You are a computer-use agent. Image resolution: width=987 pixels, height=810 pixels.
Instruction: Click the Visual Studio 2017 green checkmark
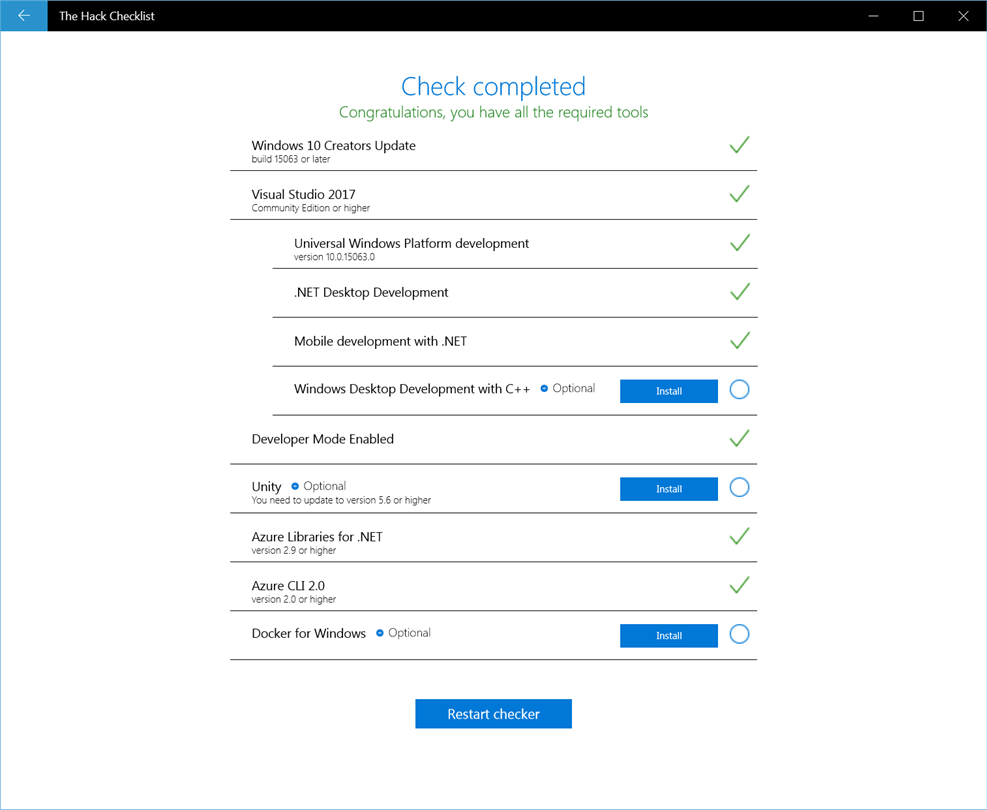pyautogui.click(x=739, y=194)
